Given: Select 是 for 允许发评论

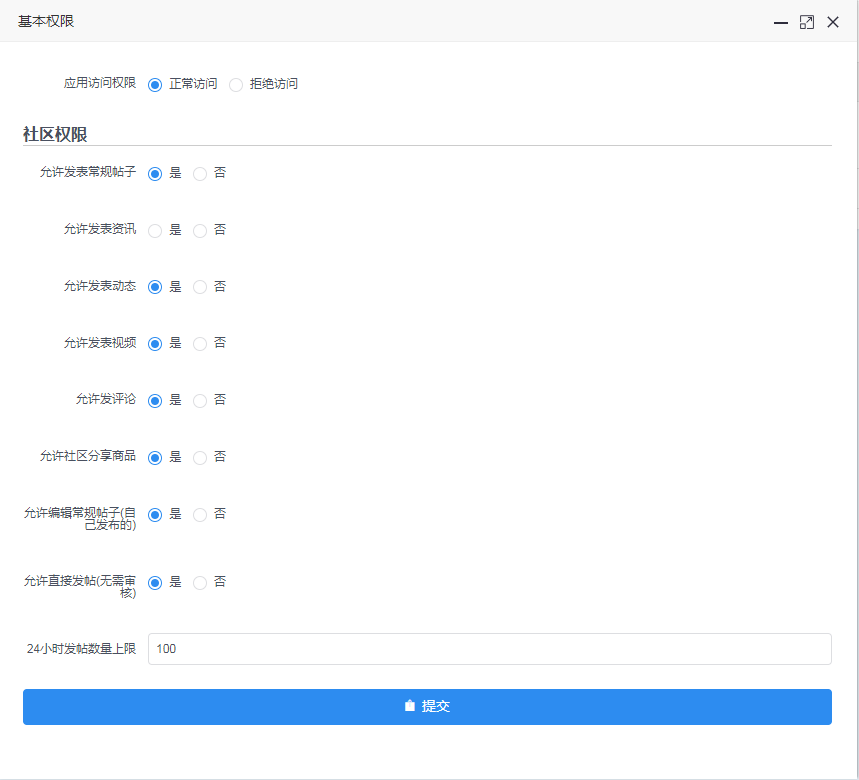Looking at the screenshot, I should pyautogui.click(x=155, y=401).
